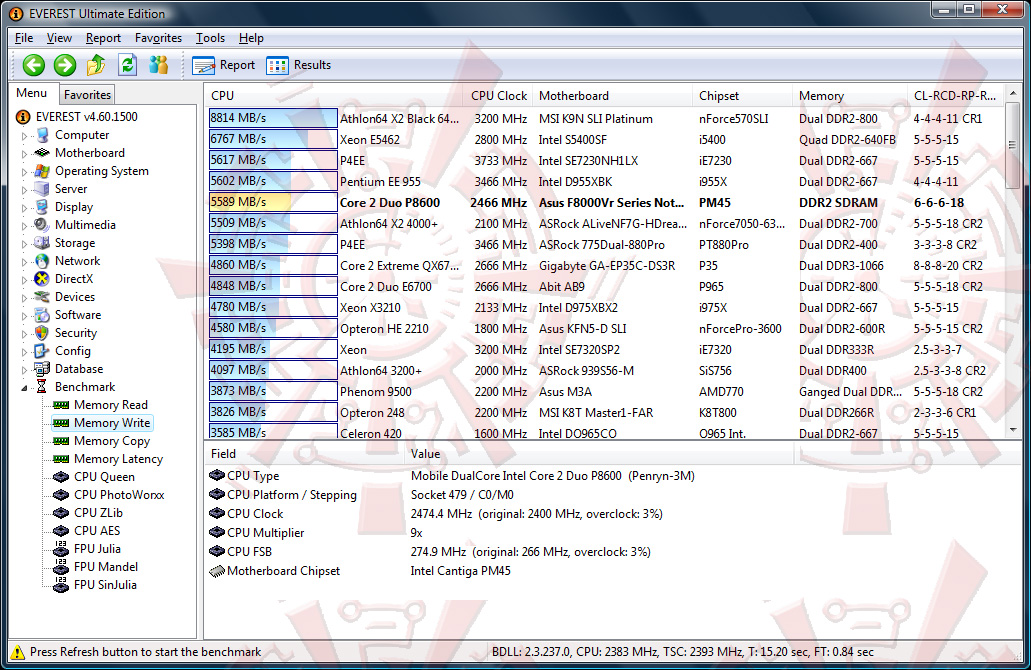Expand the Software tree node arrow
This screenshot has width=1031, height=670.
pyautogui.click(x=24, y=316)
